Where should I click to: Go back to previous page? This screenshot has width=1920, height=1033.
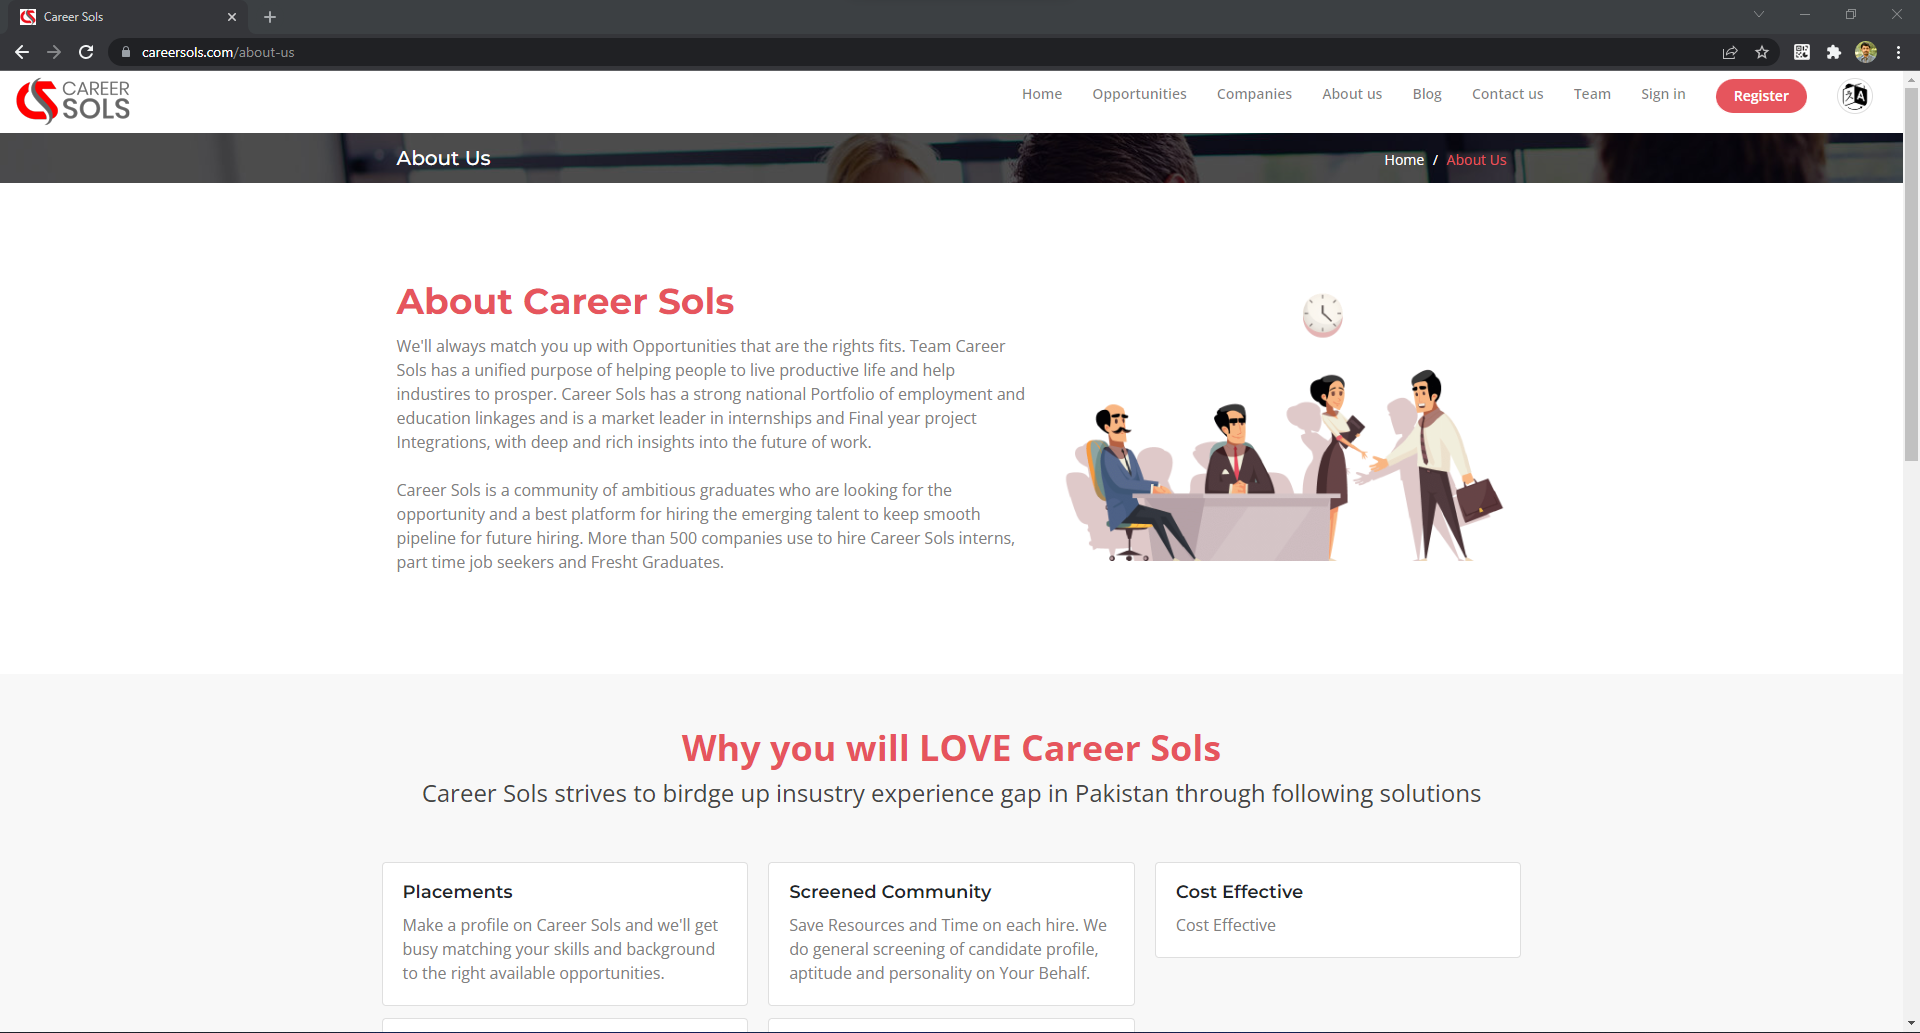coord(22,52)
